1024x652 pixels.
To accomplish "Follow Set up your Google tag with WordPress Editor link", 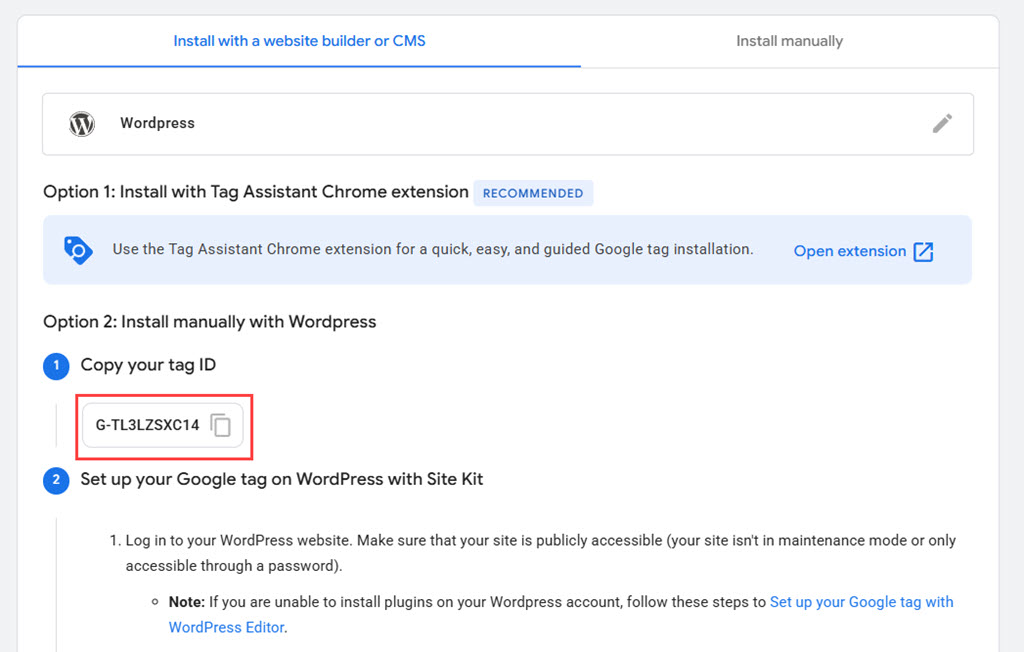I will point(561,614).
